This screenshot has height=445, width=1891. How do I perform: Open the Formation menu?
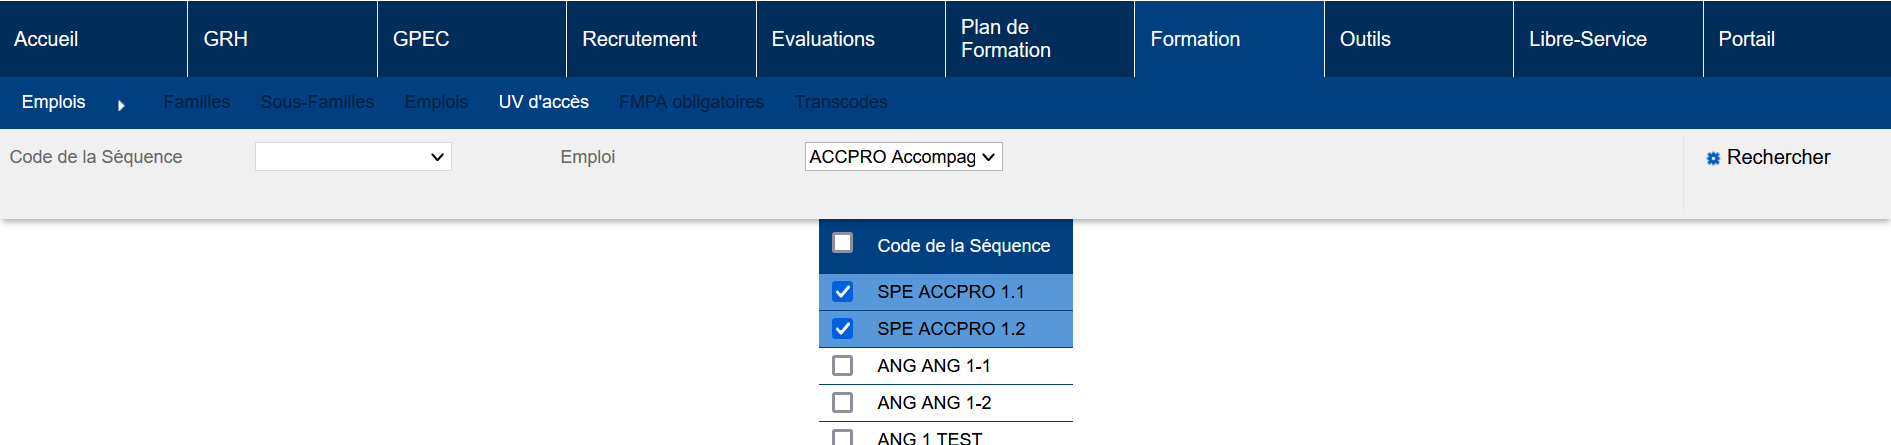click(1195, 39)
